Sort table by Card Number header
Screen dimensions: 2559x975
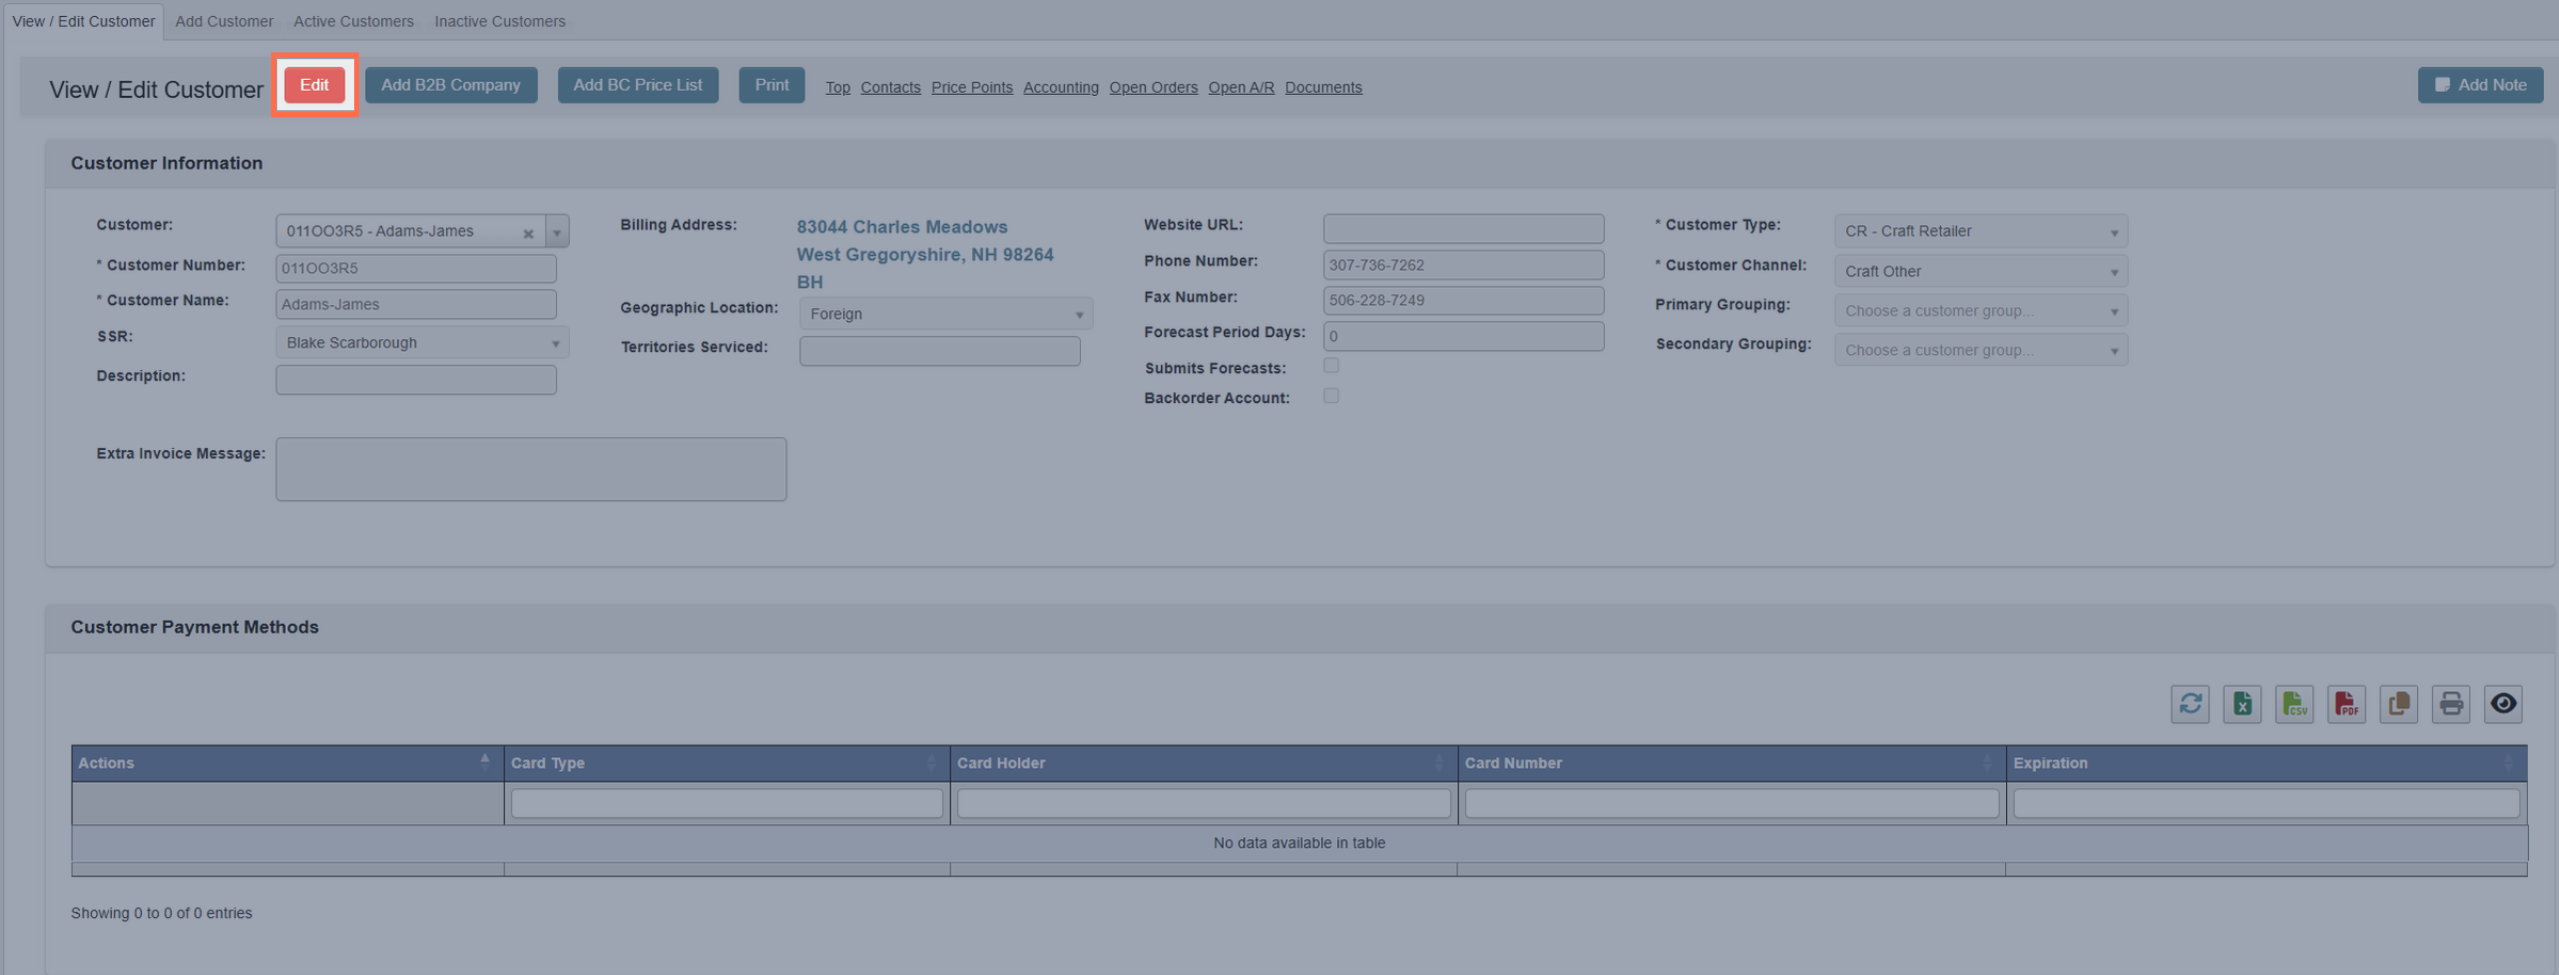1731,763
